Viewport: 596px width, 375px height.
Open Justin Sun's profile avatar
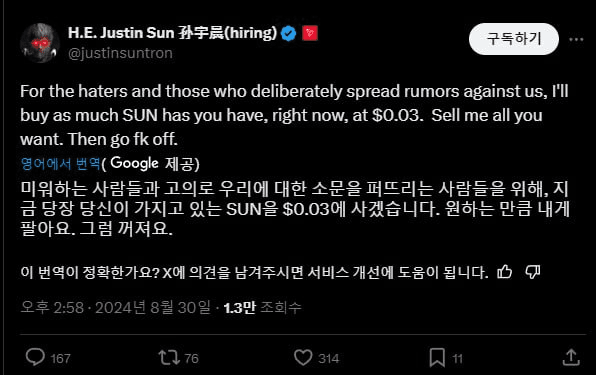[40, 43]
